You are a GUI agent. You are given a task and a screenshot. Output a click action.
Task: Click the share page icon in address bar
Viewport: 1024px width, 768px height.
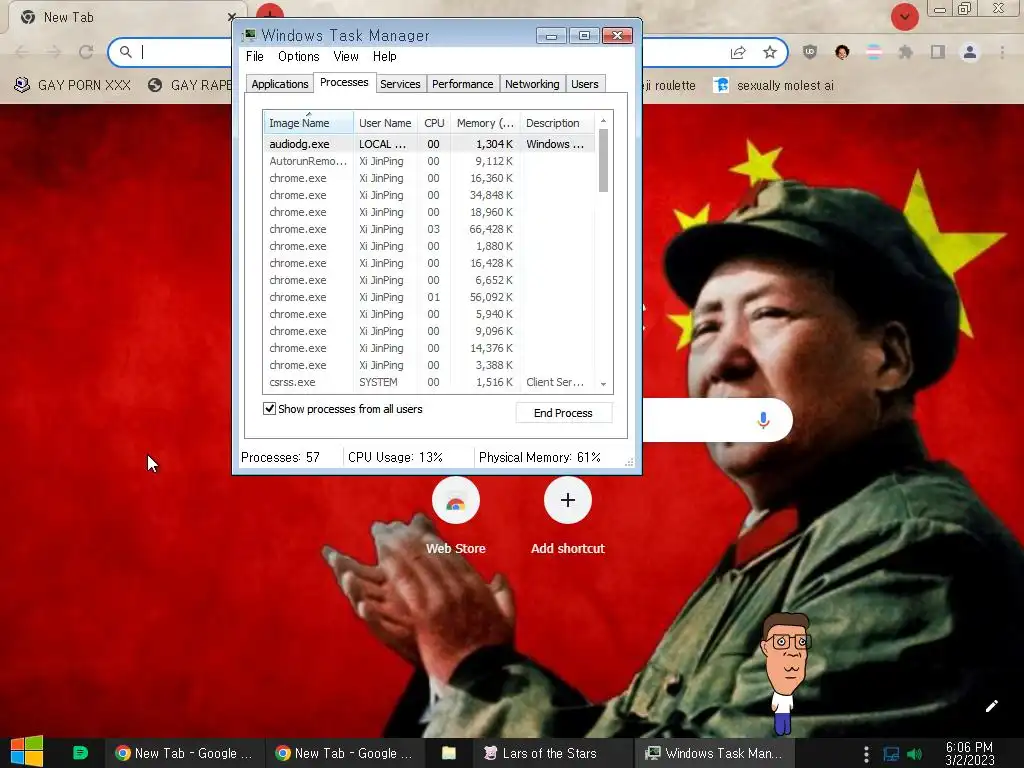(738, 52)
